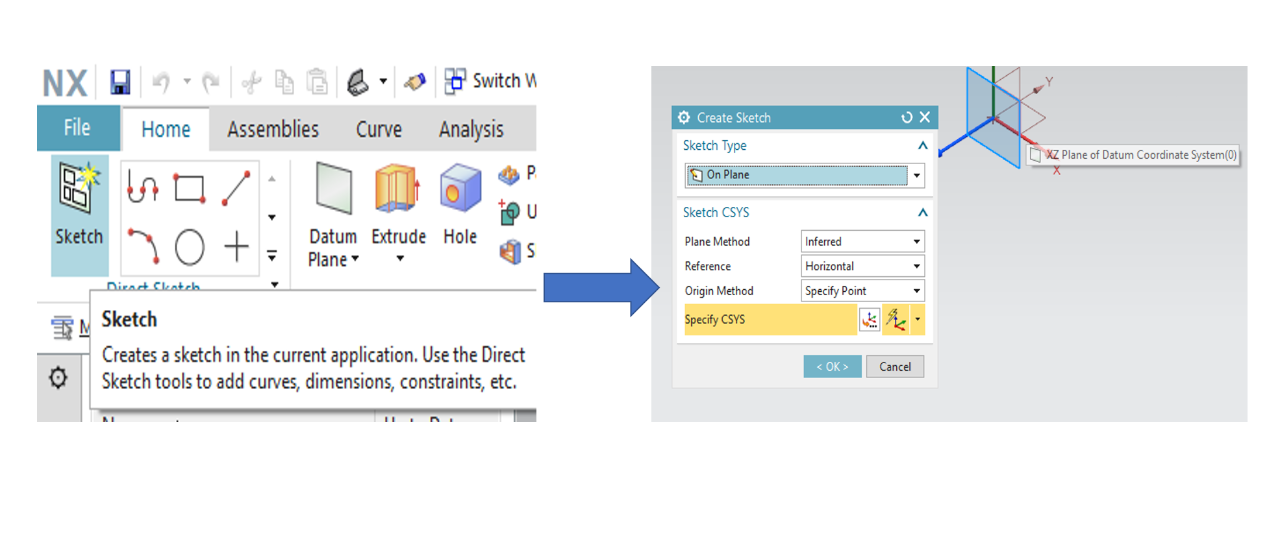Screen dimensions: 1280x546
Task: Click the Save icon in quick access toolbar
Action: coord(120,82)
